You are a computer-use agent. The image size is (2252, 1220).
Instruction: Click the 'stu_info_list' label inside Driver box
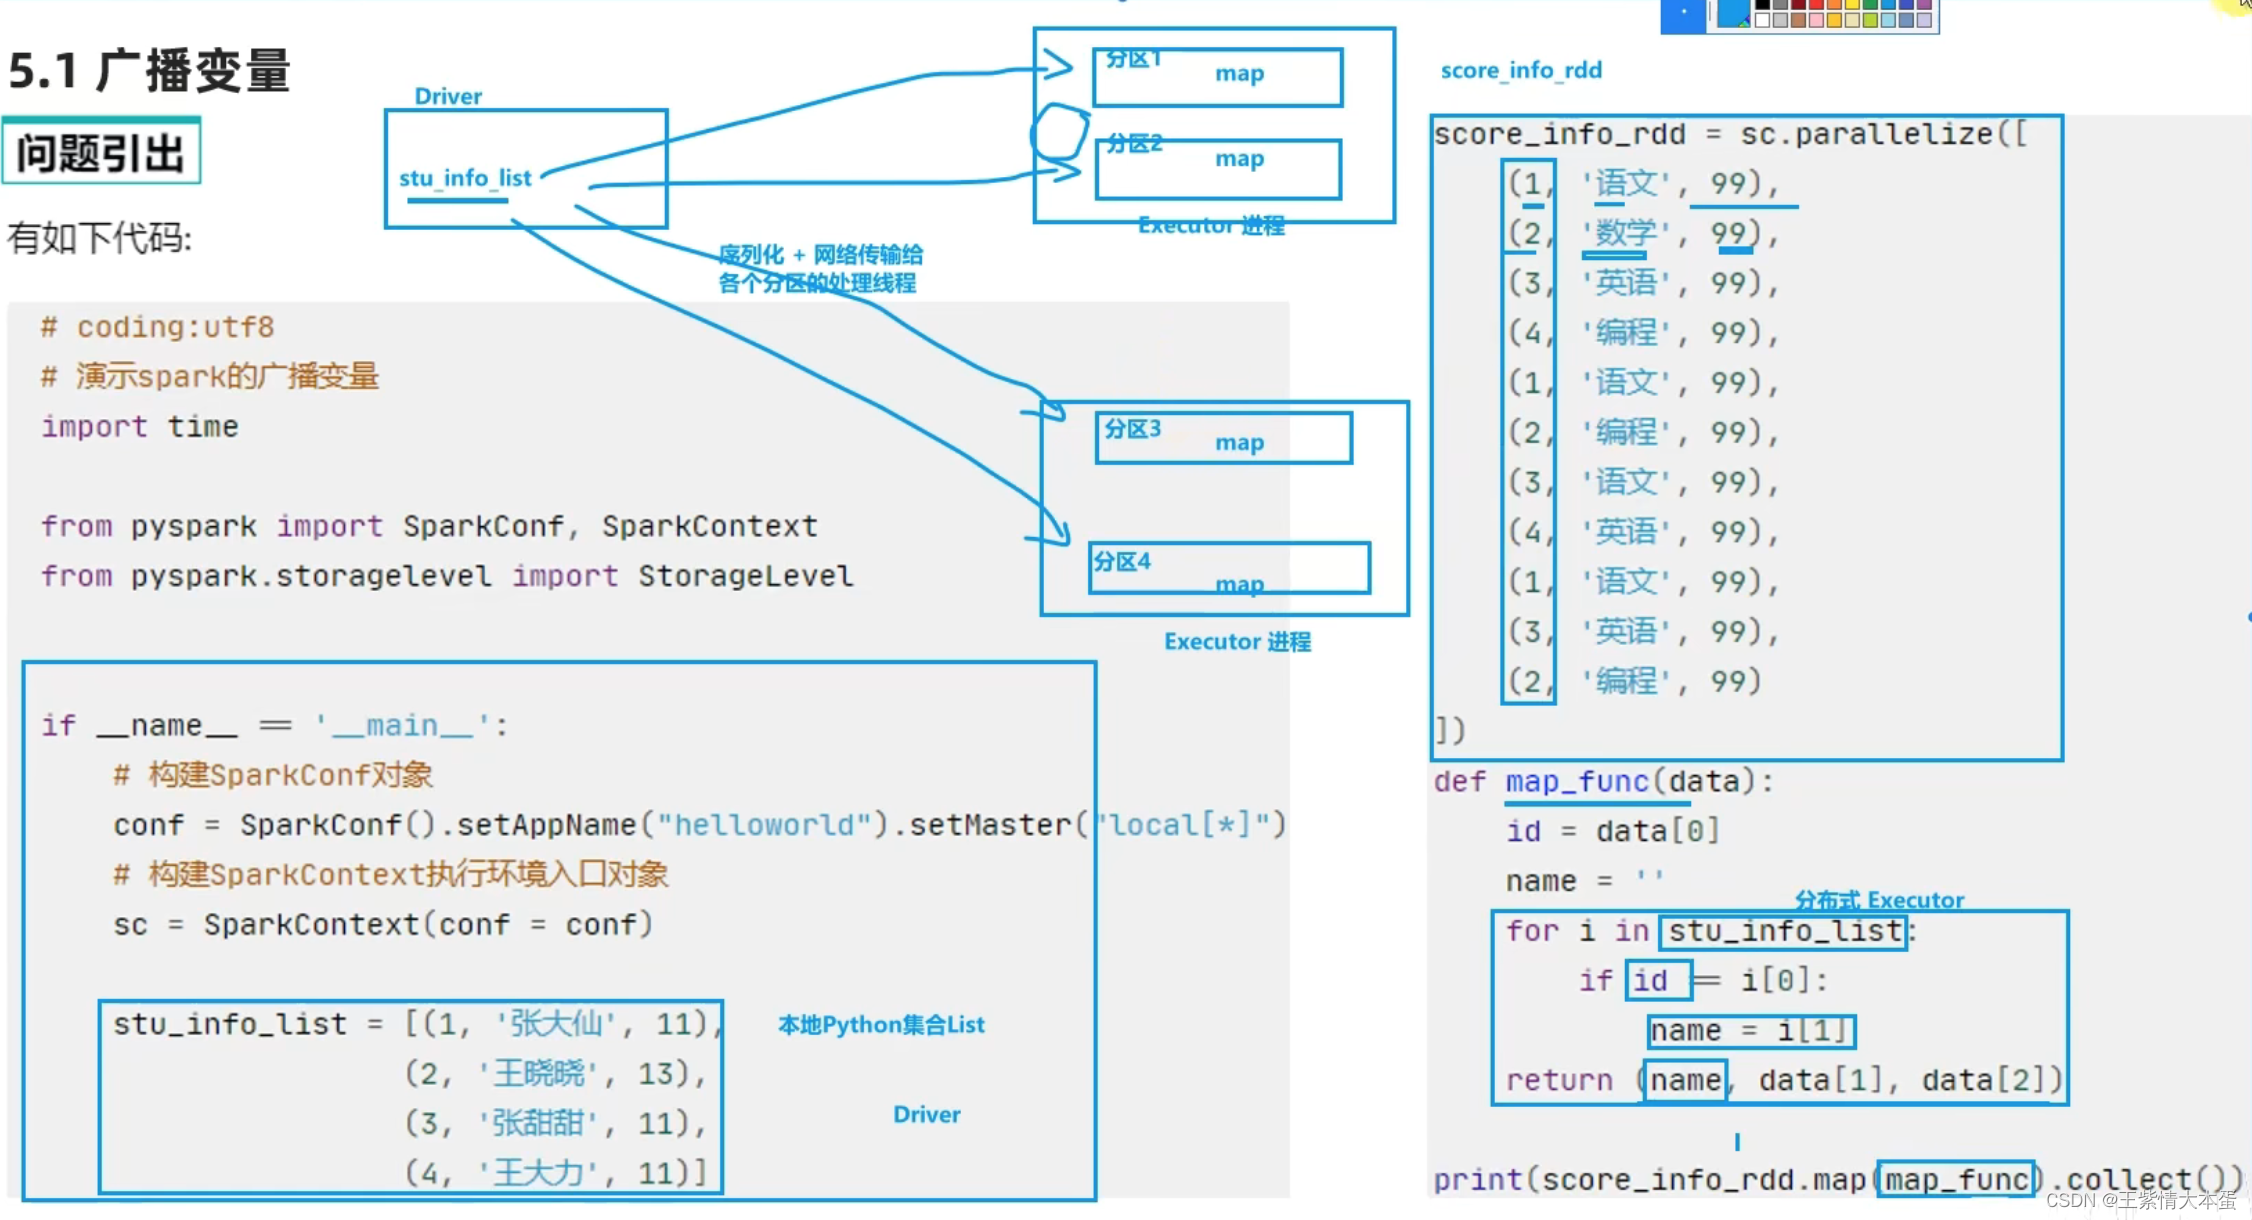[466, 178]
